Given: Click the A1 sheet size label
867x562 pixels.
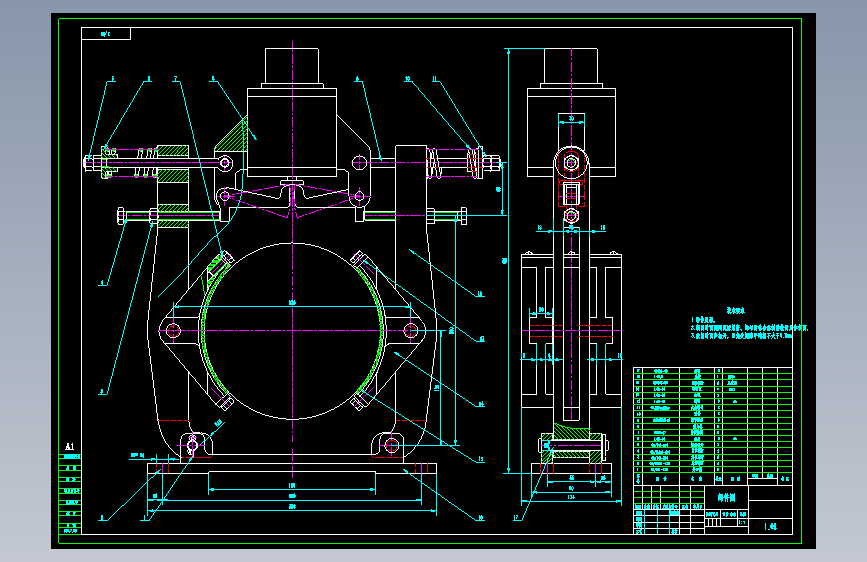Looking at the screenshot, I should tap(70, 446).
